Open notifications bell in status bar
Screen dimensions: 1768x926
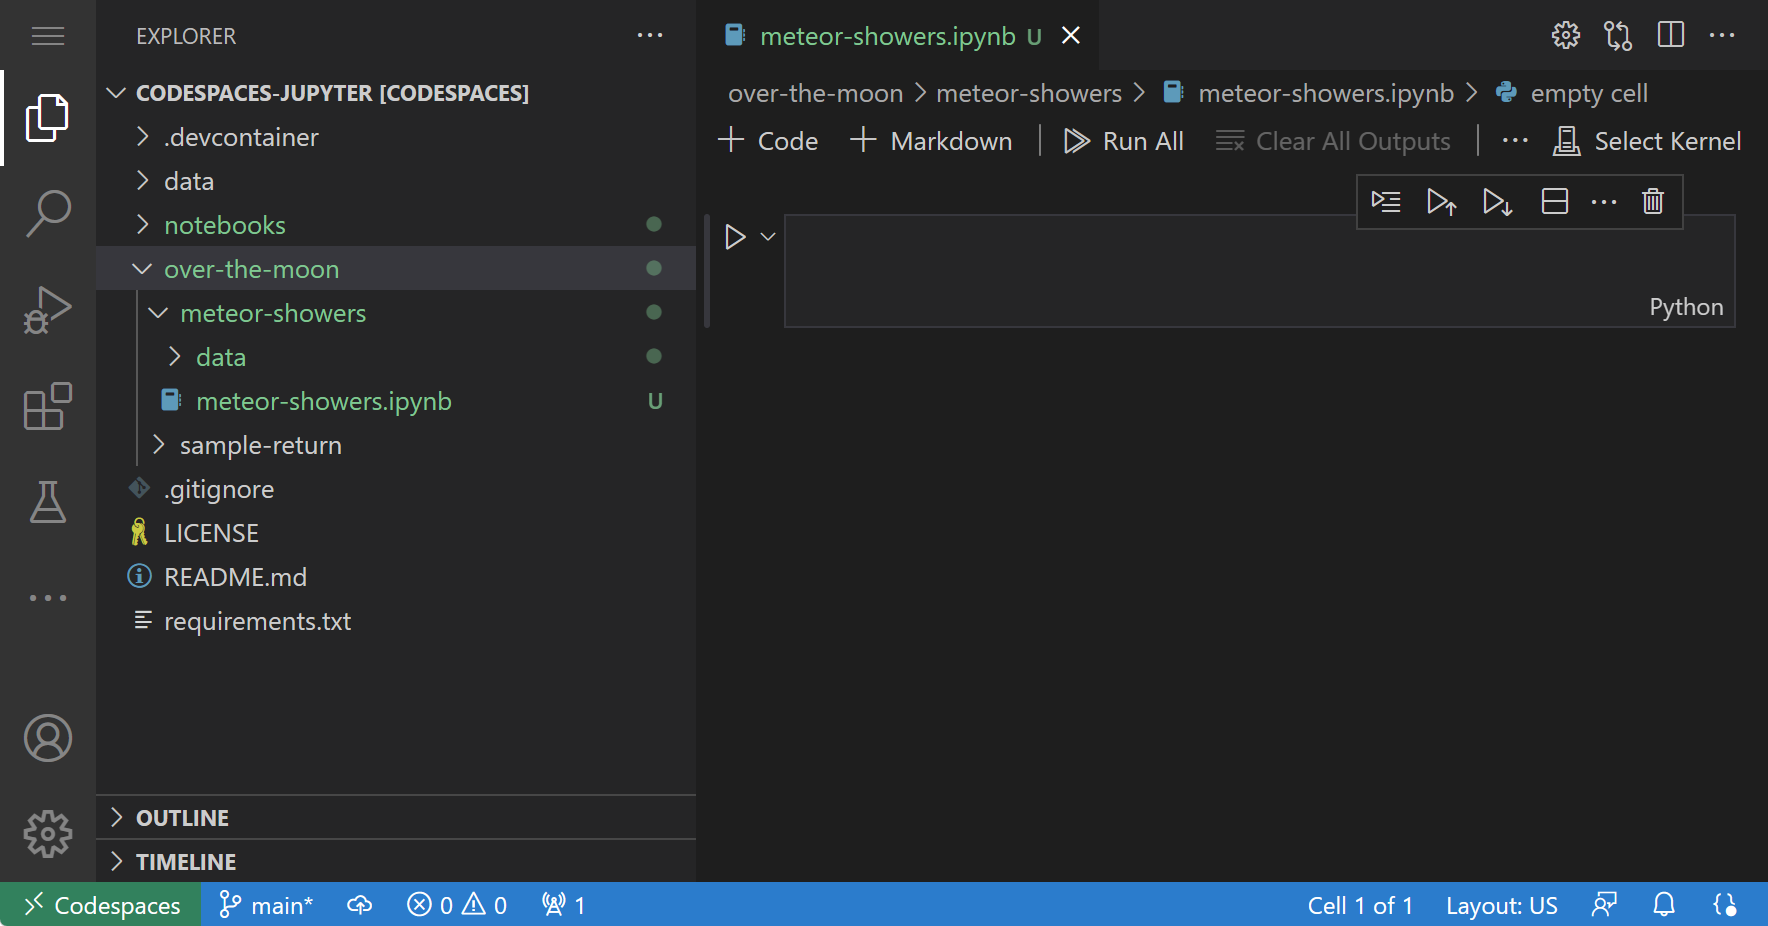(1664, 905)
